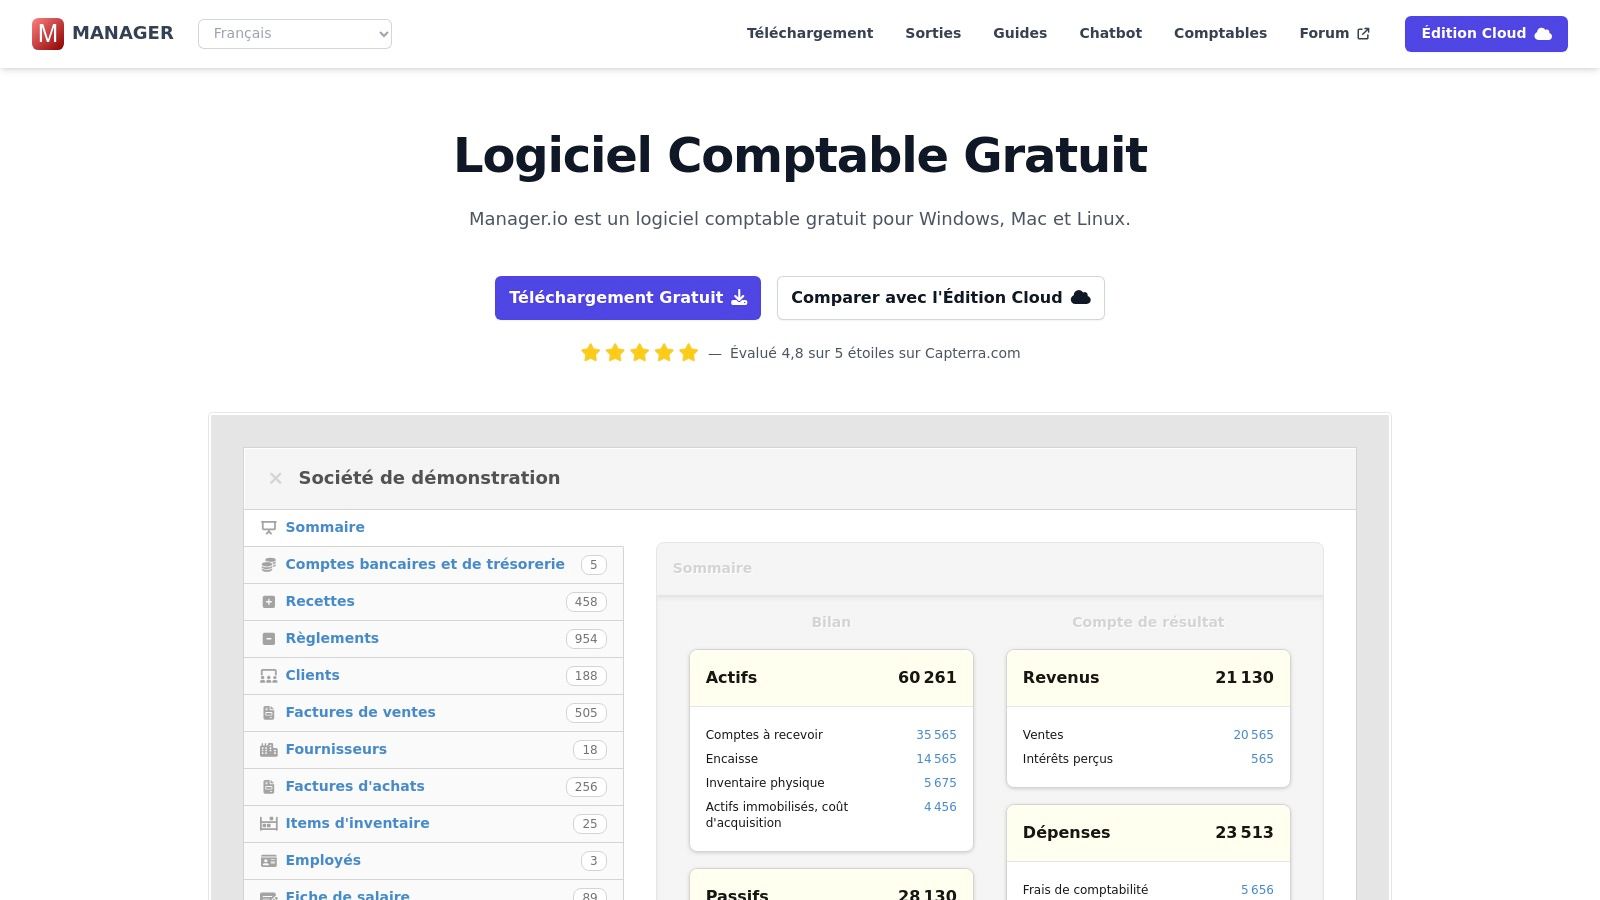
Task: Open the Téléchargement menu link
Action: [x=810, y=33]
